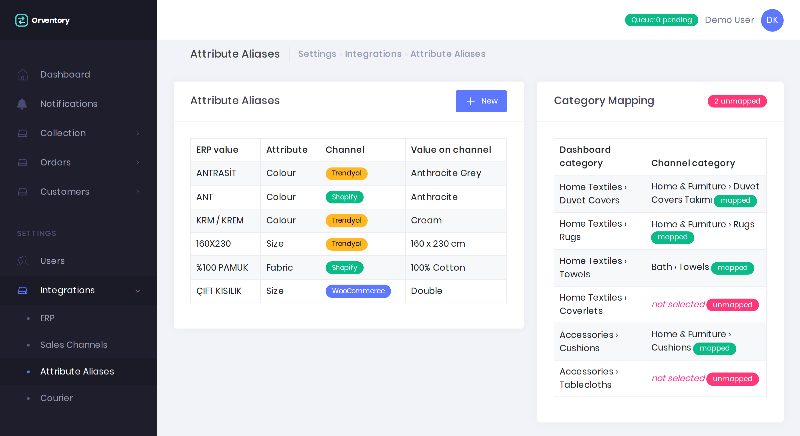Go to Dashboard in sidebar

[65, 74]
